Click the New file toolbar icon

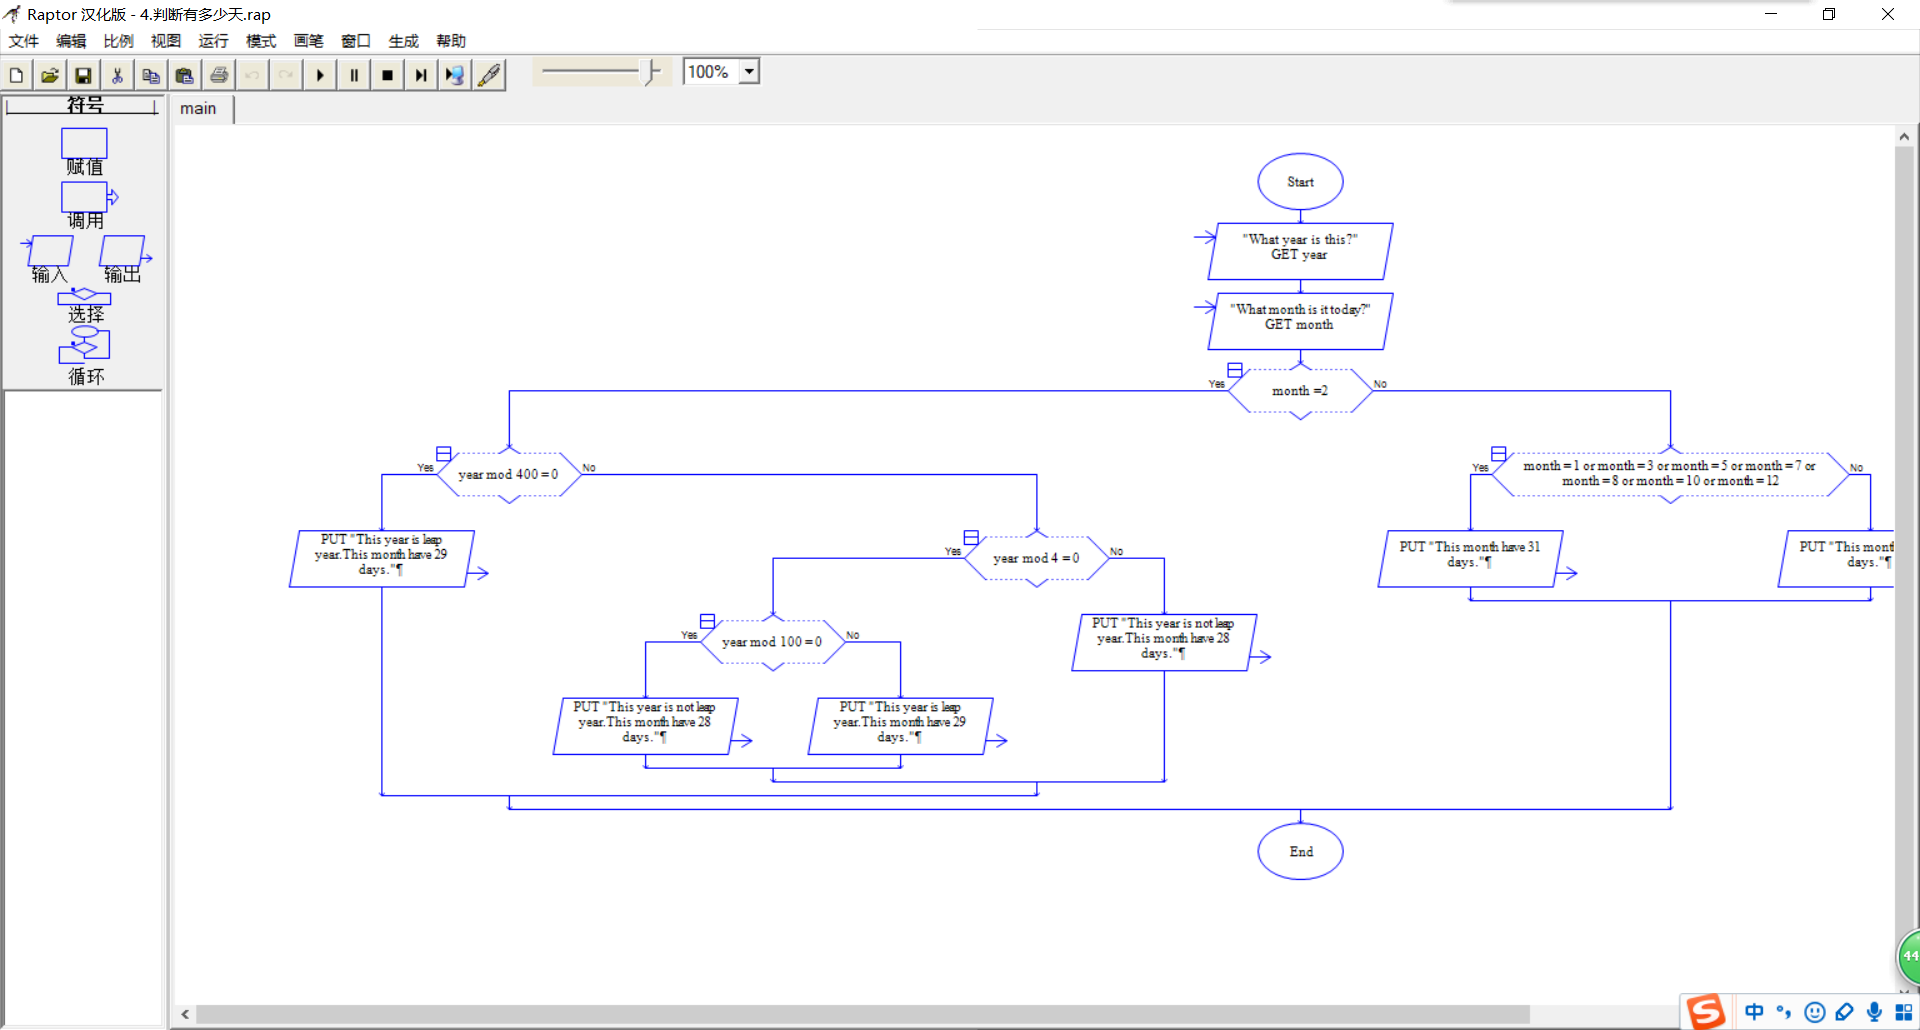tap(16, 75)
